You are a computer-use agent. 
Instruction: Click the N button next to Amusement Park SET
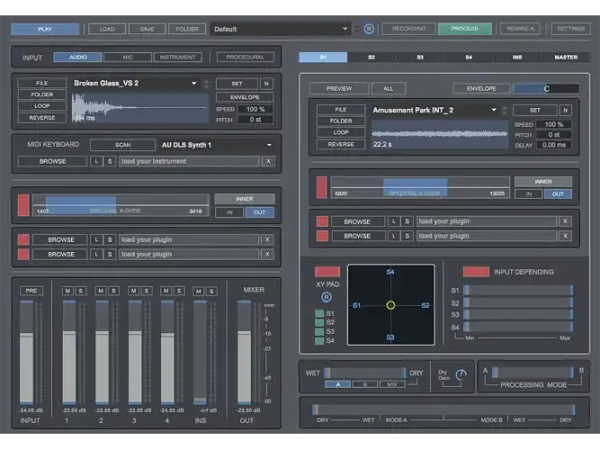coord(565,111)
